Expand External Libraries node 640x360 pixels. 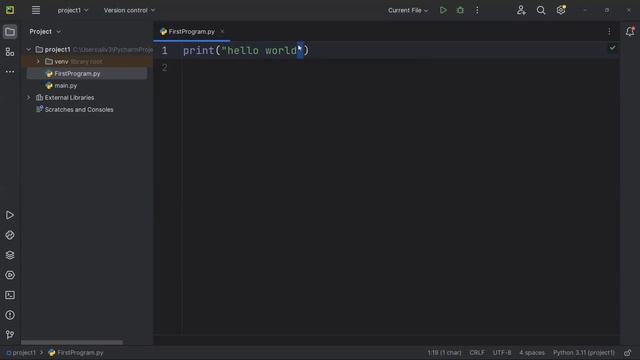tap(29, 98)
